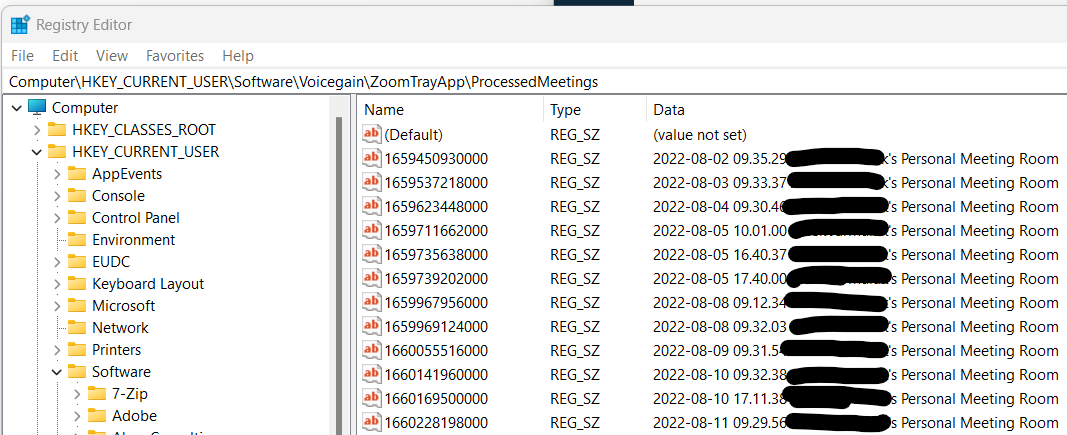Image resolution: width=1067 pixels, height=435 pixels.
Task: Select the Control Panel folder icon
Action: click(77, 217)
